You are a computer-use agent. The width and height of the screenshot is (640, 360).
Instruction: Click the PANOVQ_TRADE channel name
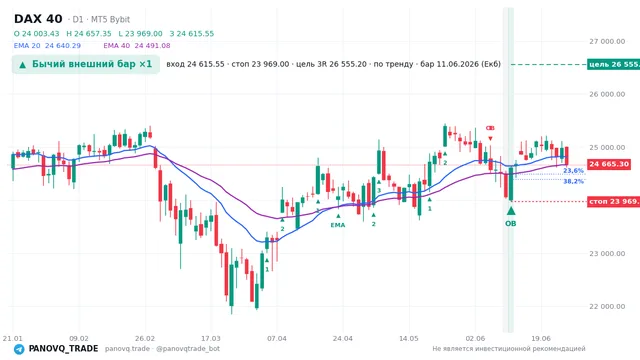63,349
